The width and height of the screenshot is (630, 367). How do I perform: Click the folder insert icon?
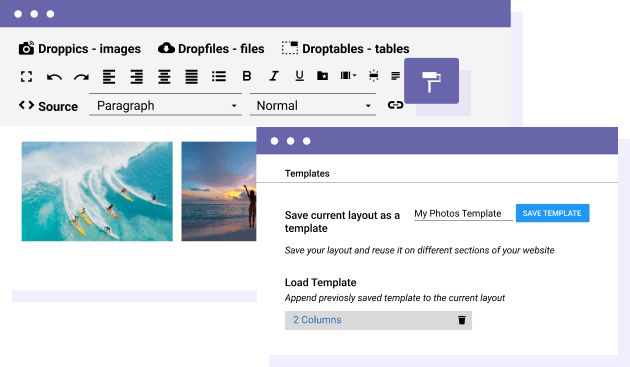coord(323,76)
